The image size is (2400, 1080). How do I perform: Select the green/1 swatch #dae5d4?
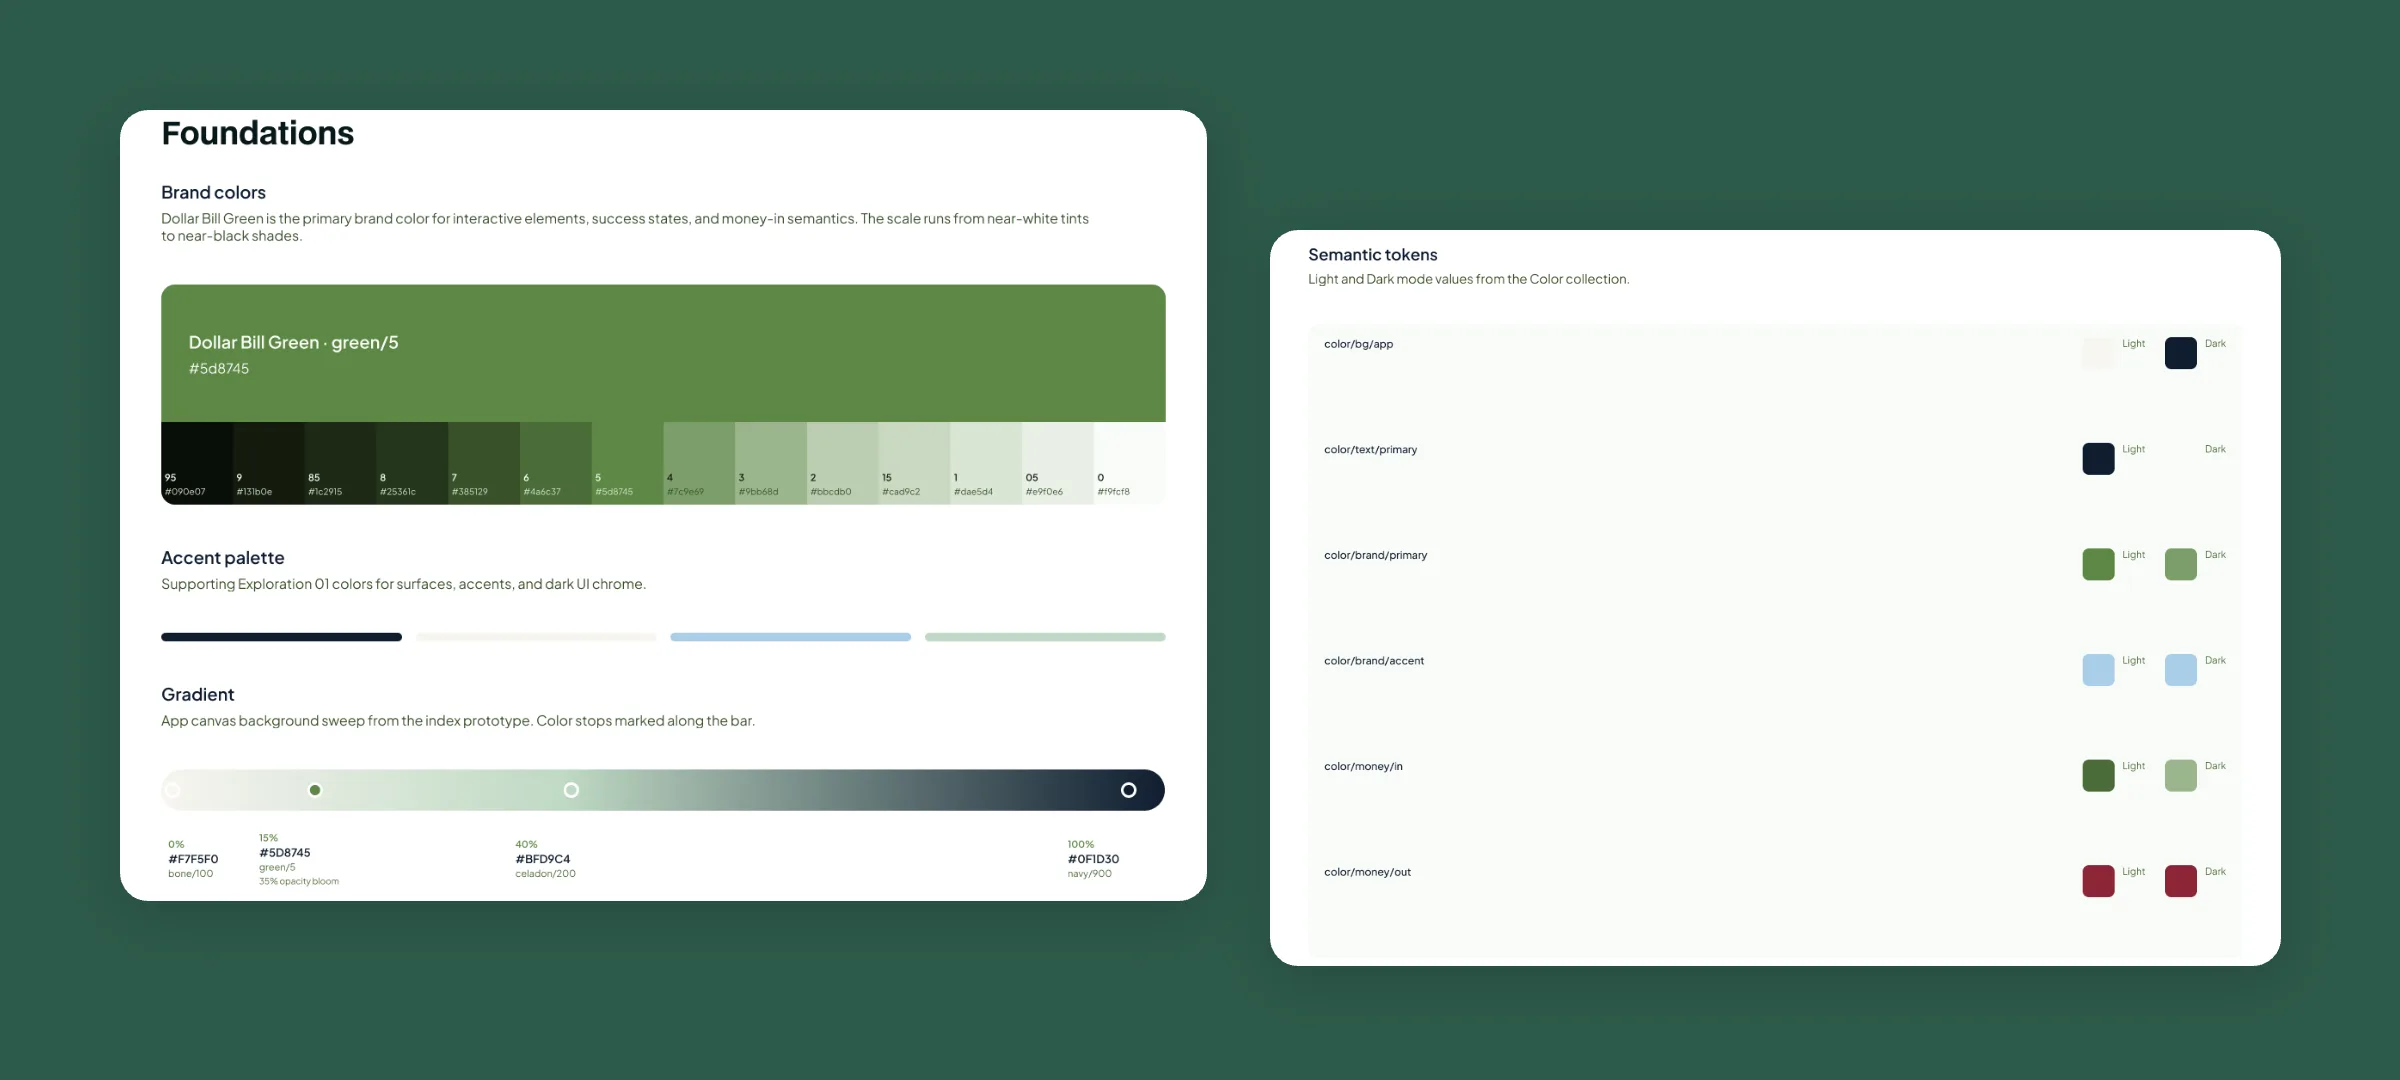tap(986, 463)
